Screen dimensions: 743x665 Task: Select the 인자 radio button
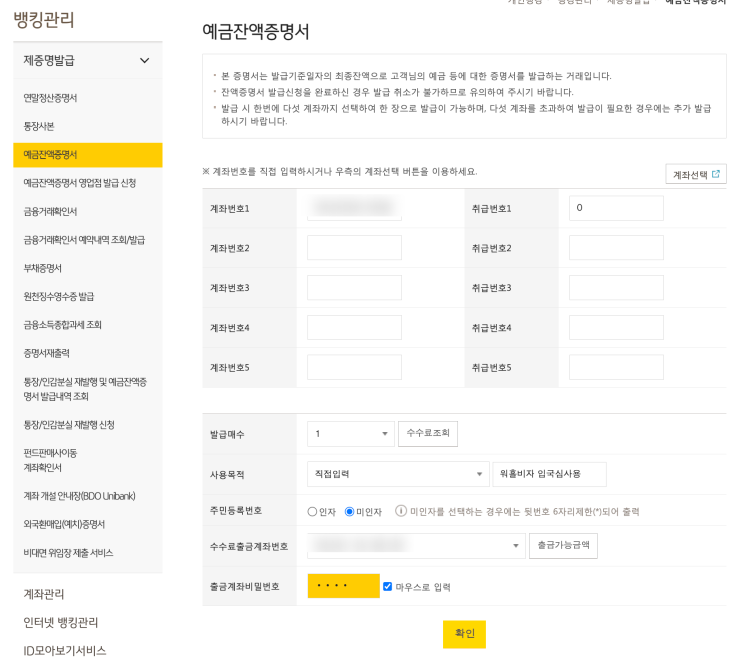[x=312, y=511]
